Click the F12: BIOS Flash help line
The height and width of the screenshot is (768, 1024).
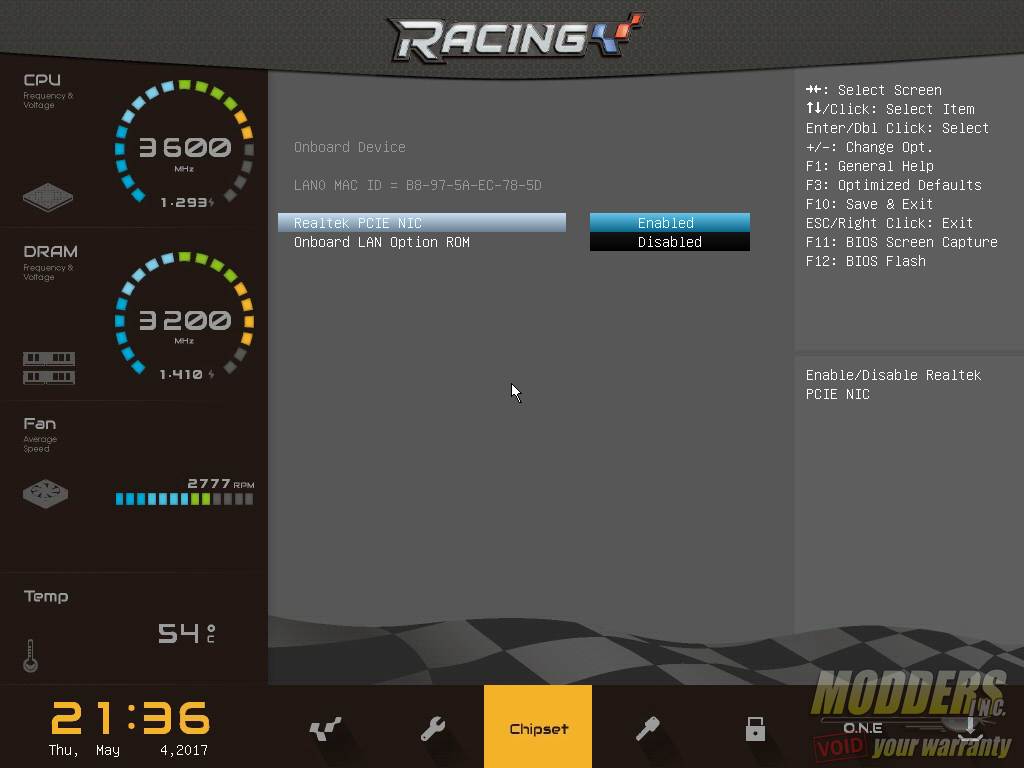click(865, 261)
